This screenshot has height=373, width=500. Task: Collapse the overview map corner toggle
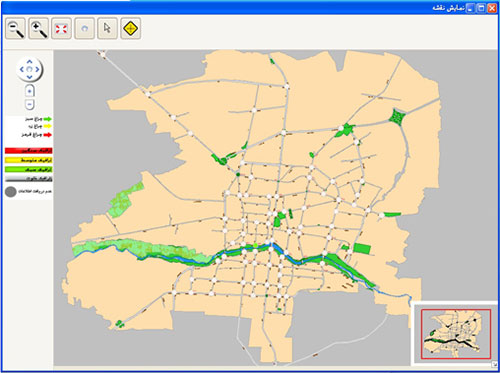[x=493, y=364]
